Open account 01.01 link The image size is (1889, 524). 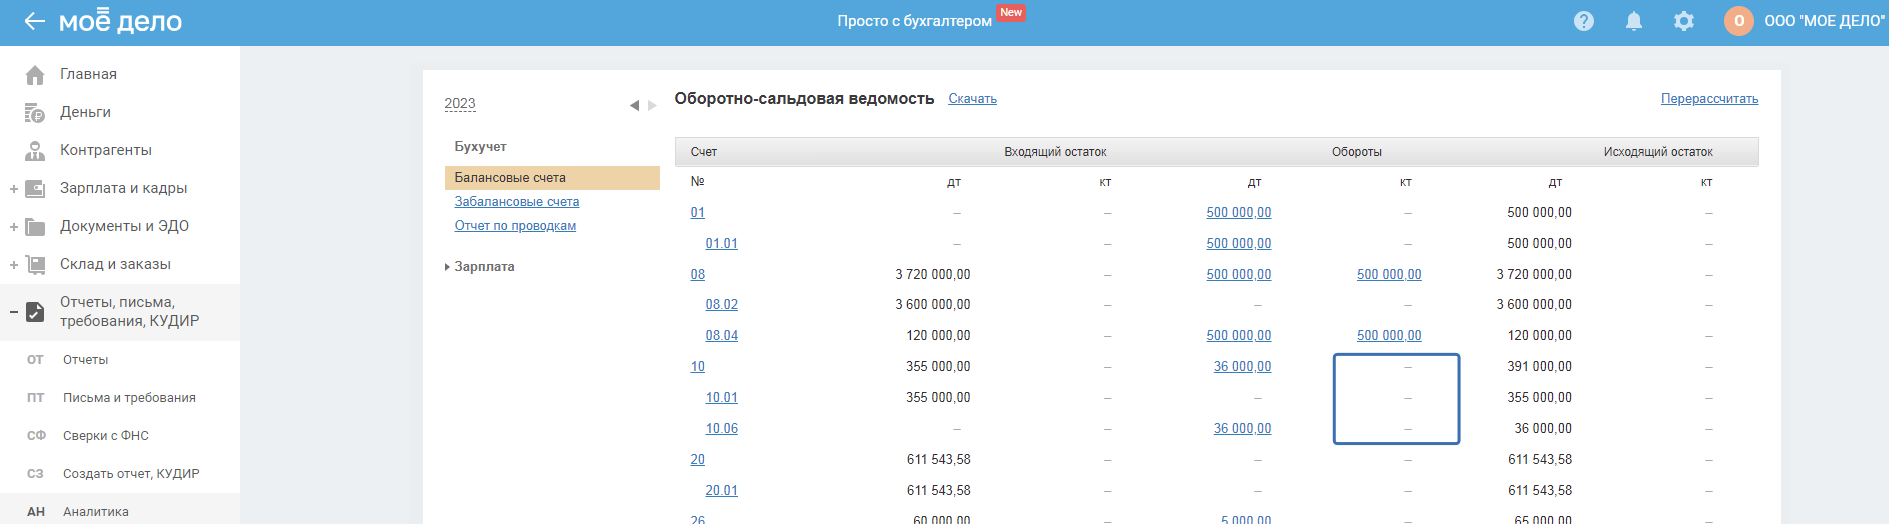click(x=722, y=244)
